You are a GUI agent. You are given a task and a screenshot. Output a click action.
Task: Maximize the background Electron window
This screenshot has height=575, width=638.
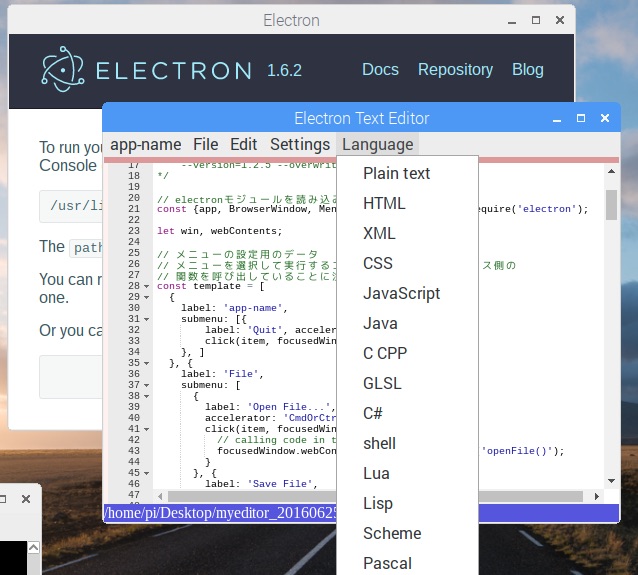click(536, 20)
